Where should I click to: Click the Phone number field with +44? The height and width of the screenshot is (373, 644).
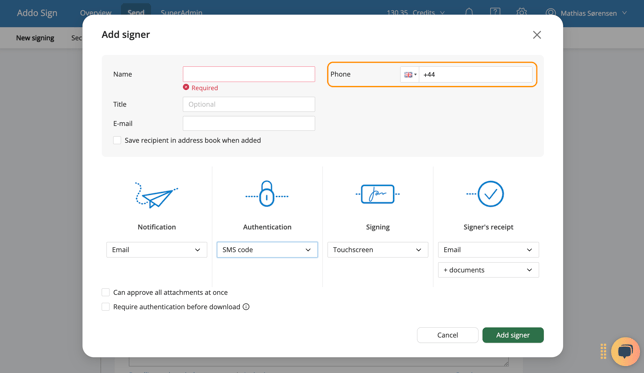[x=475, y=74]
